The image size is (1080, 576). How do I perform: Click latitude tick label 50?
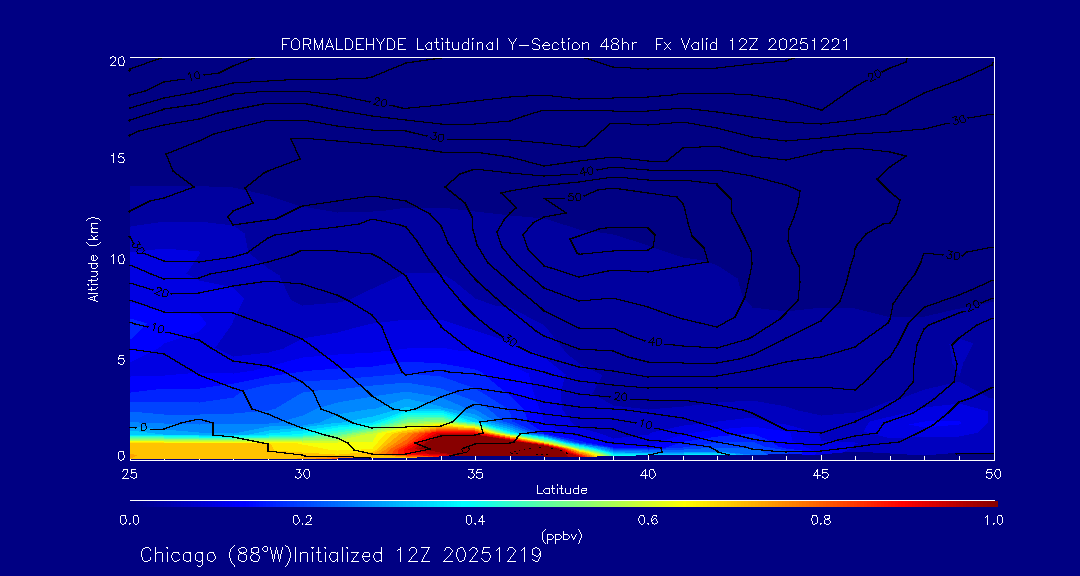(x=993, y=473)
